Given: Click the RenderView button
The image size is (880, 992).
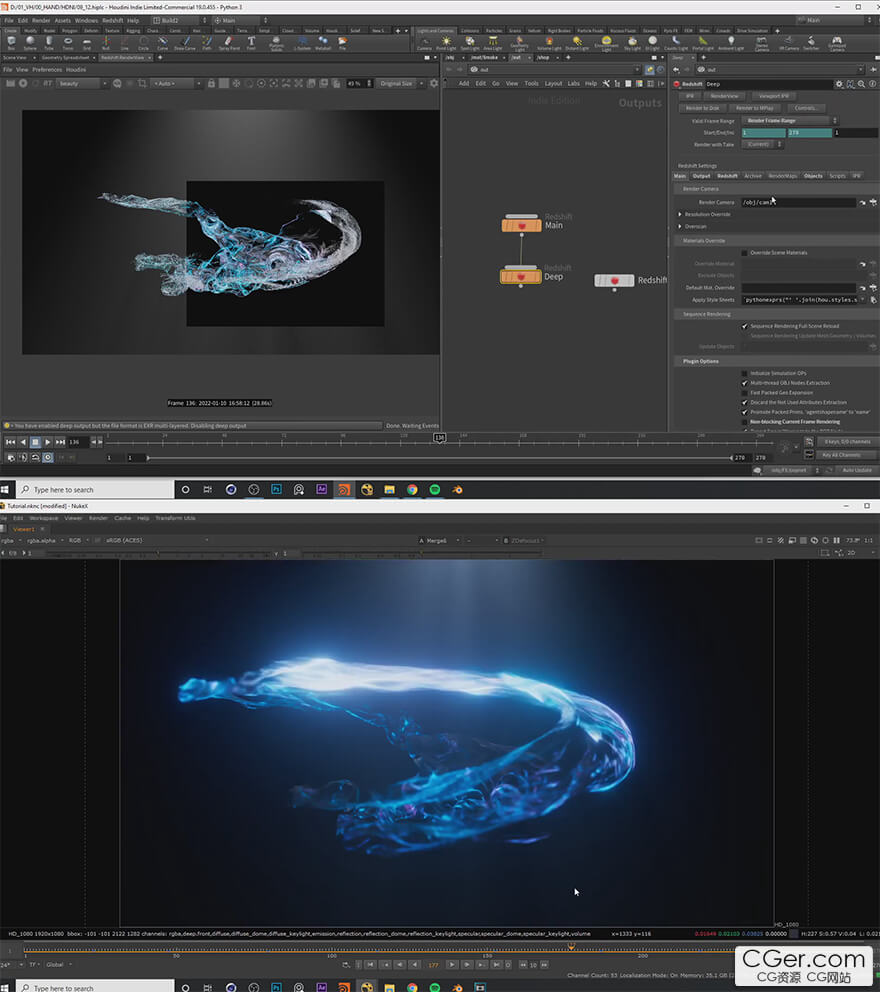Looking at the screenshot, I should [x=724, y=96].
